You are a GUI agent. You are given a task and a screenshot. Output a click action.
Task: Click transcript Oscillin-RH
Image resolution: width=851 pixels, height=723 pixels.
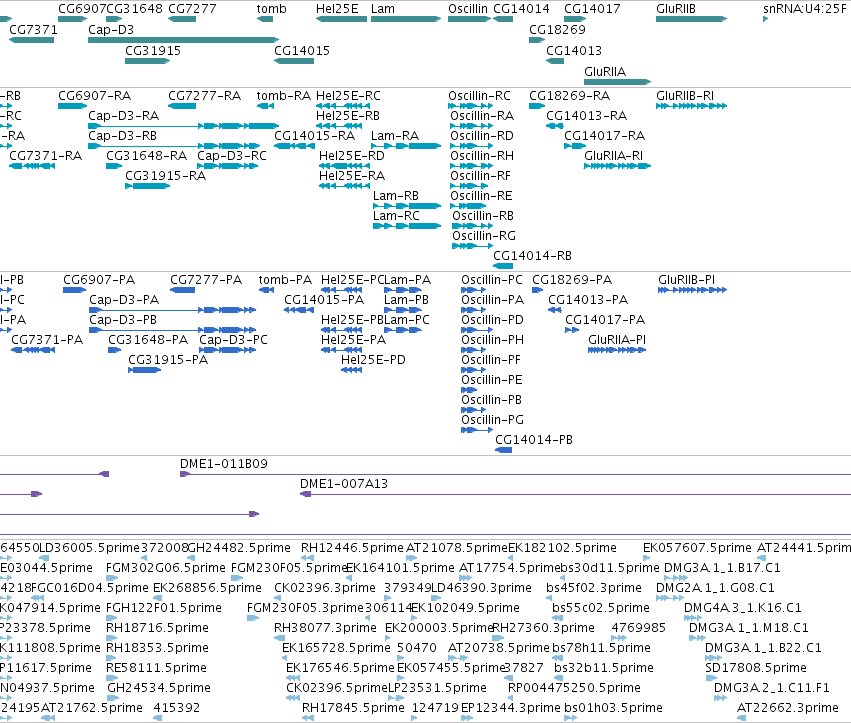click(x=472, y=166)
